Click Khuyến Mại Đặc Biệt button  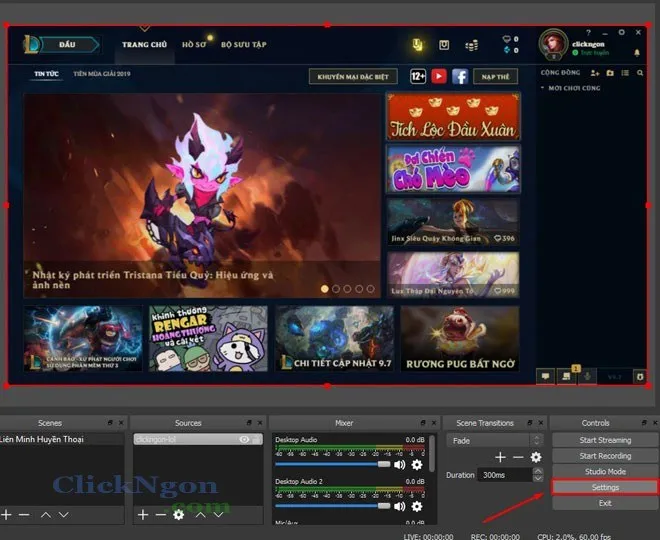353,77
